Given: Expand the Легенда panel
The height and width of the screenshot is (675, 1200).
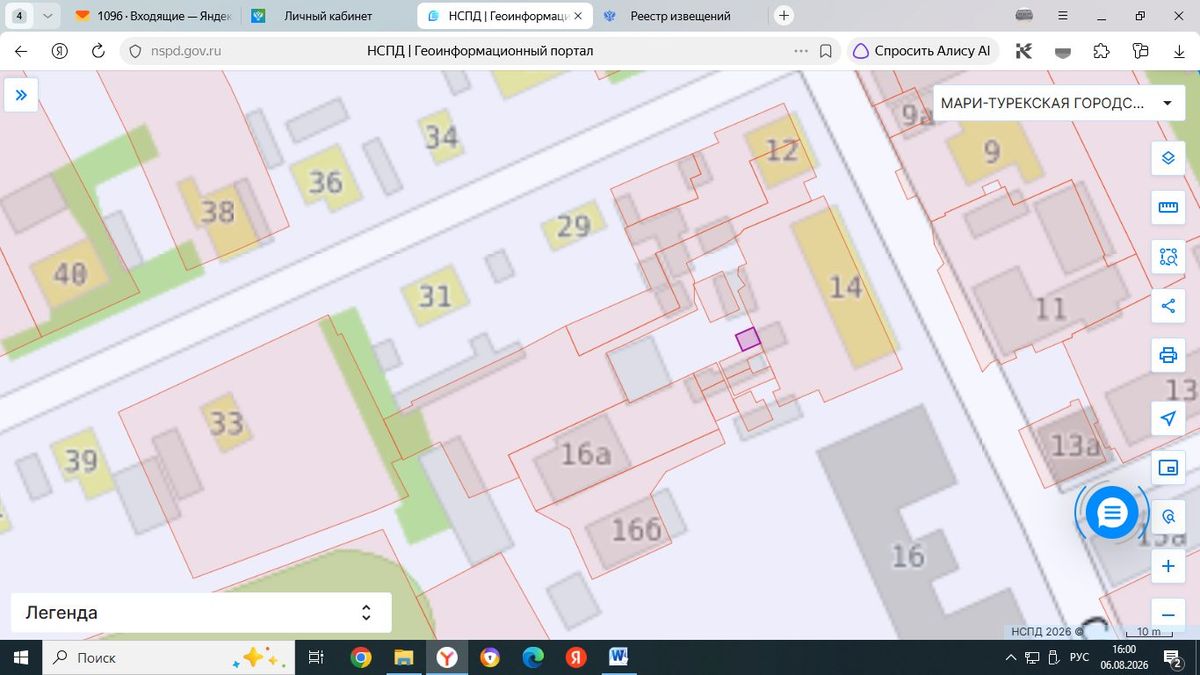Looking at the screenshot, I should pos(201,613).
